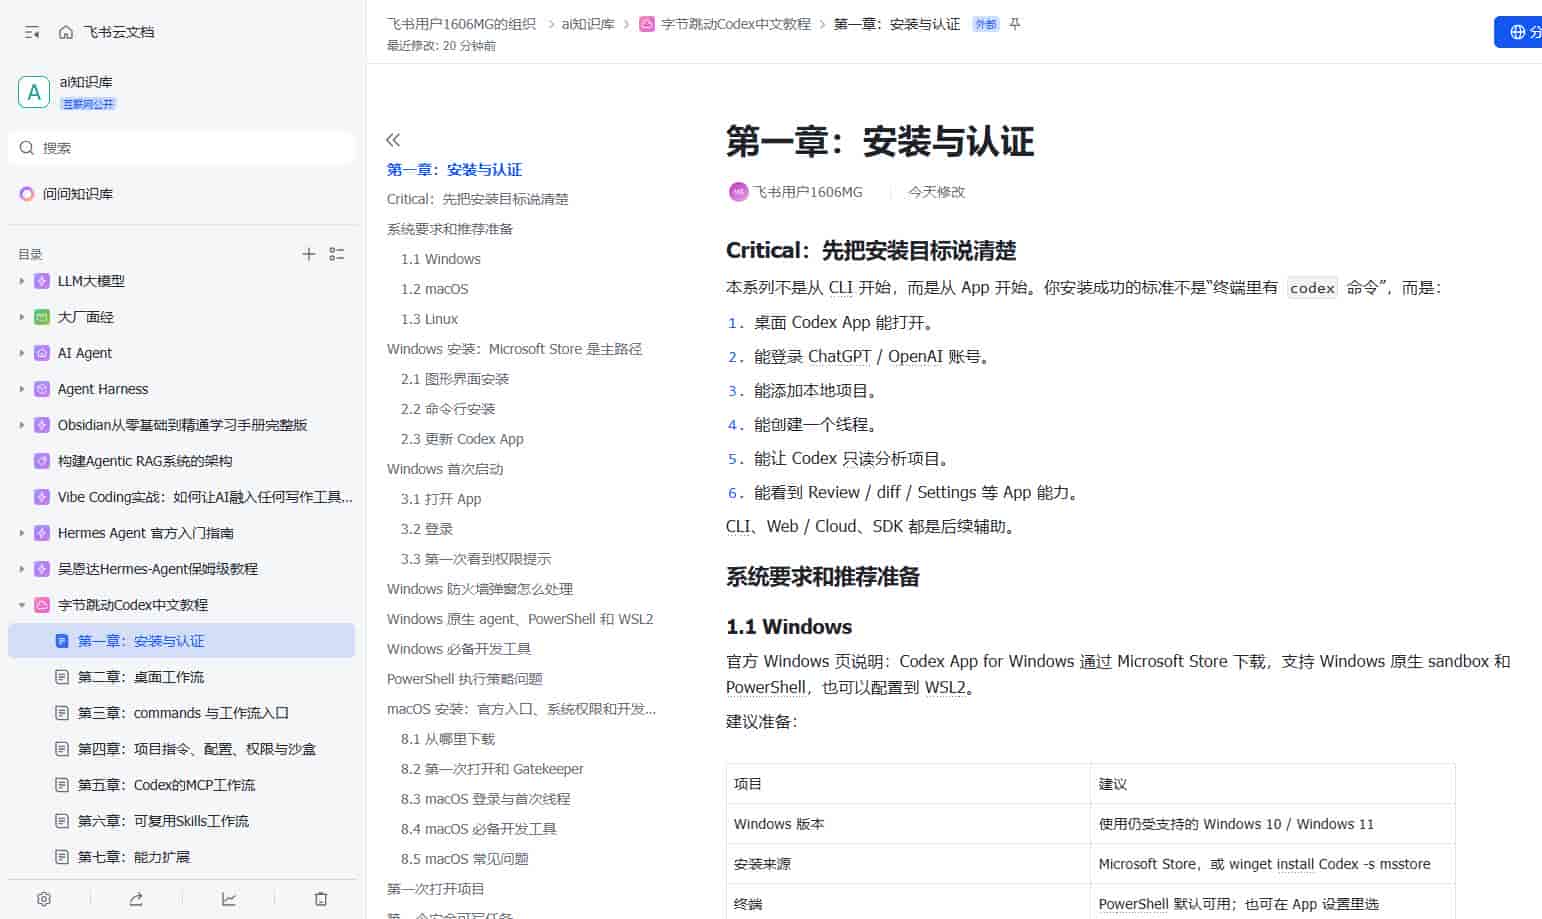Jump to outline item 1.1 Windows
Image resolution: width=1542 pixels, height=919 pixels.
coord(441,259)
